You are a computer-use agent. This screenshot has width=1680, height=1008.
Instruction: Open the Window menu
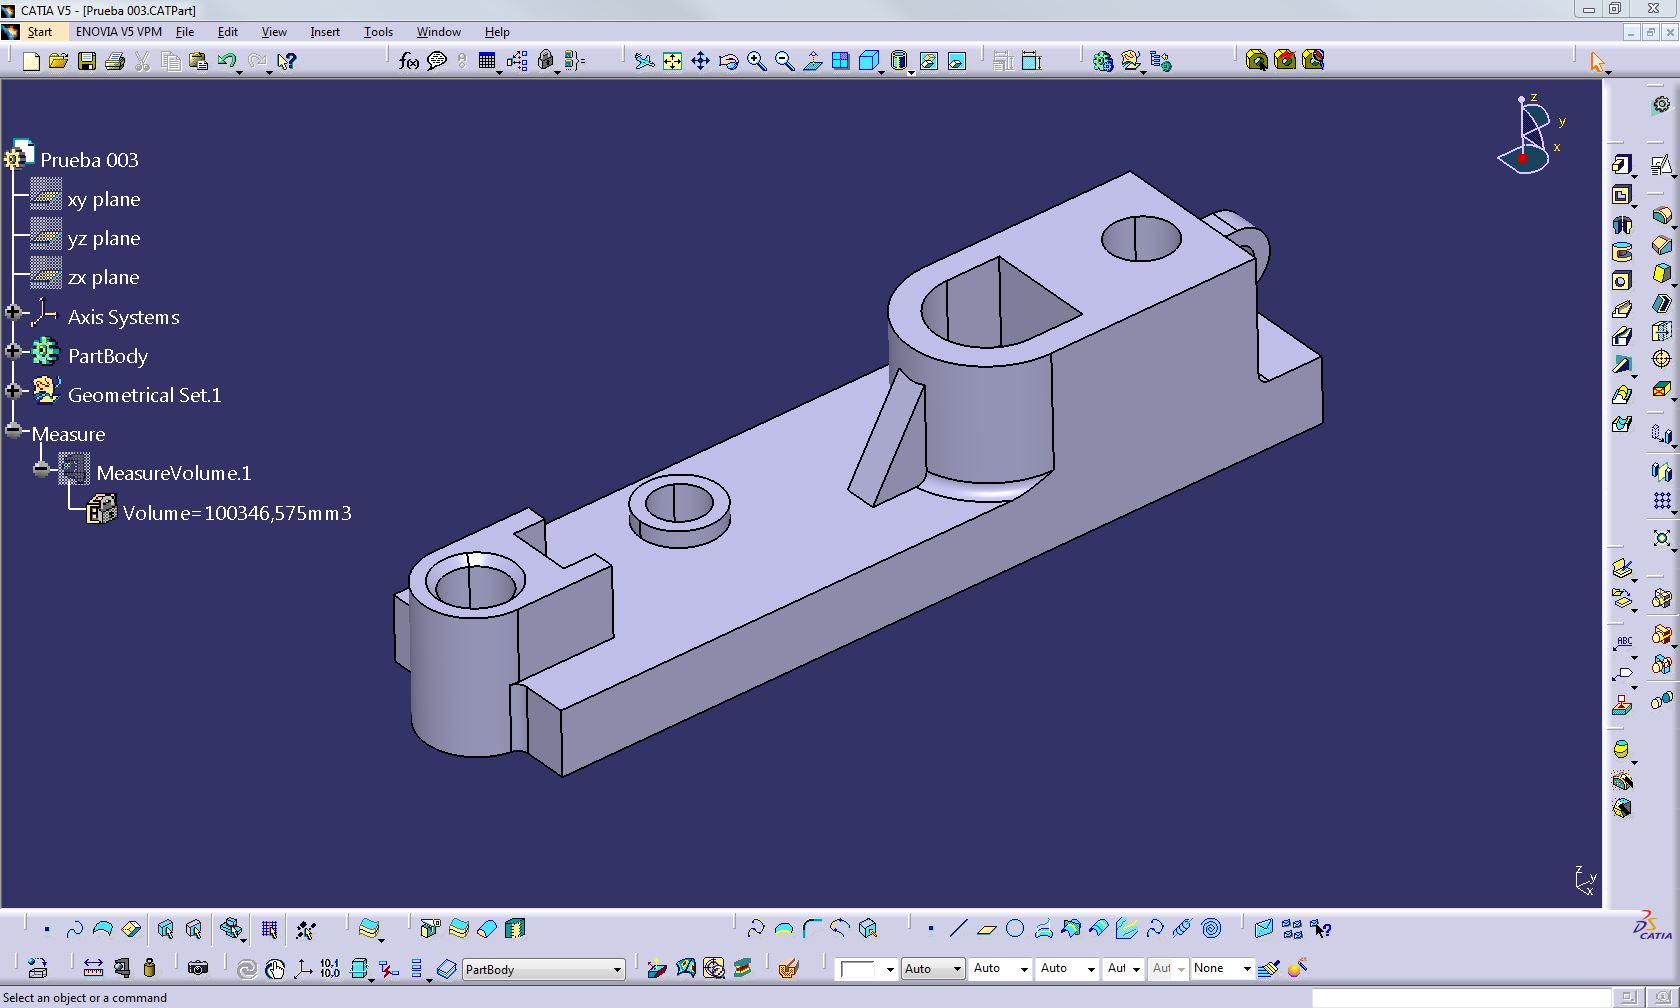(x=438, y=32)
